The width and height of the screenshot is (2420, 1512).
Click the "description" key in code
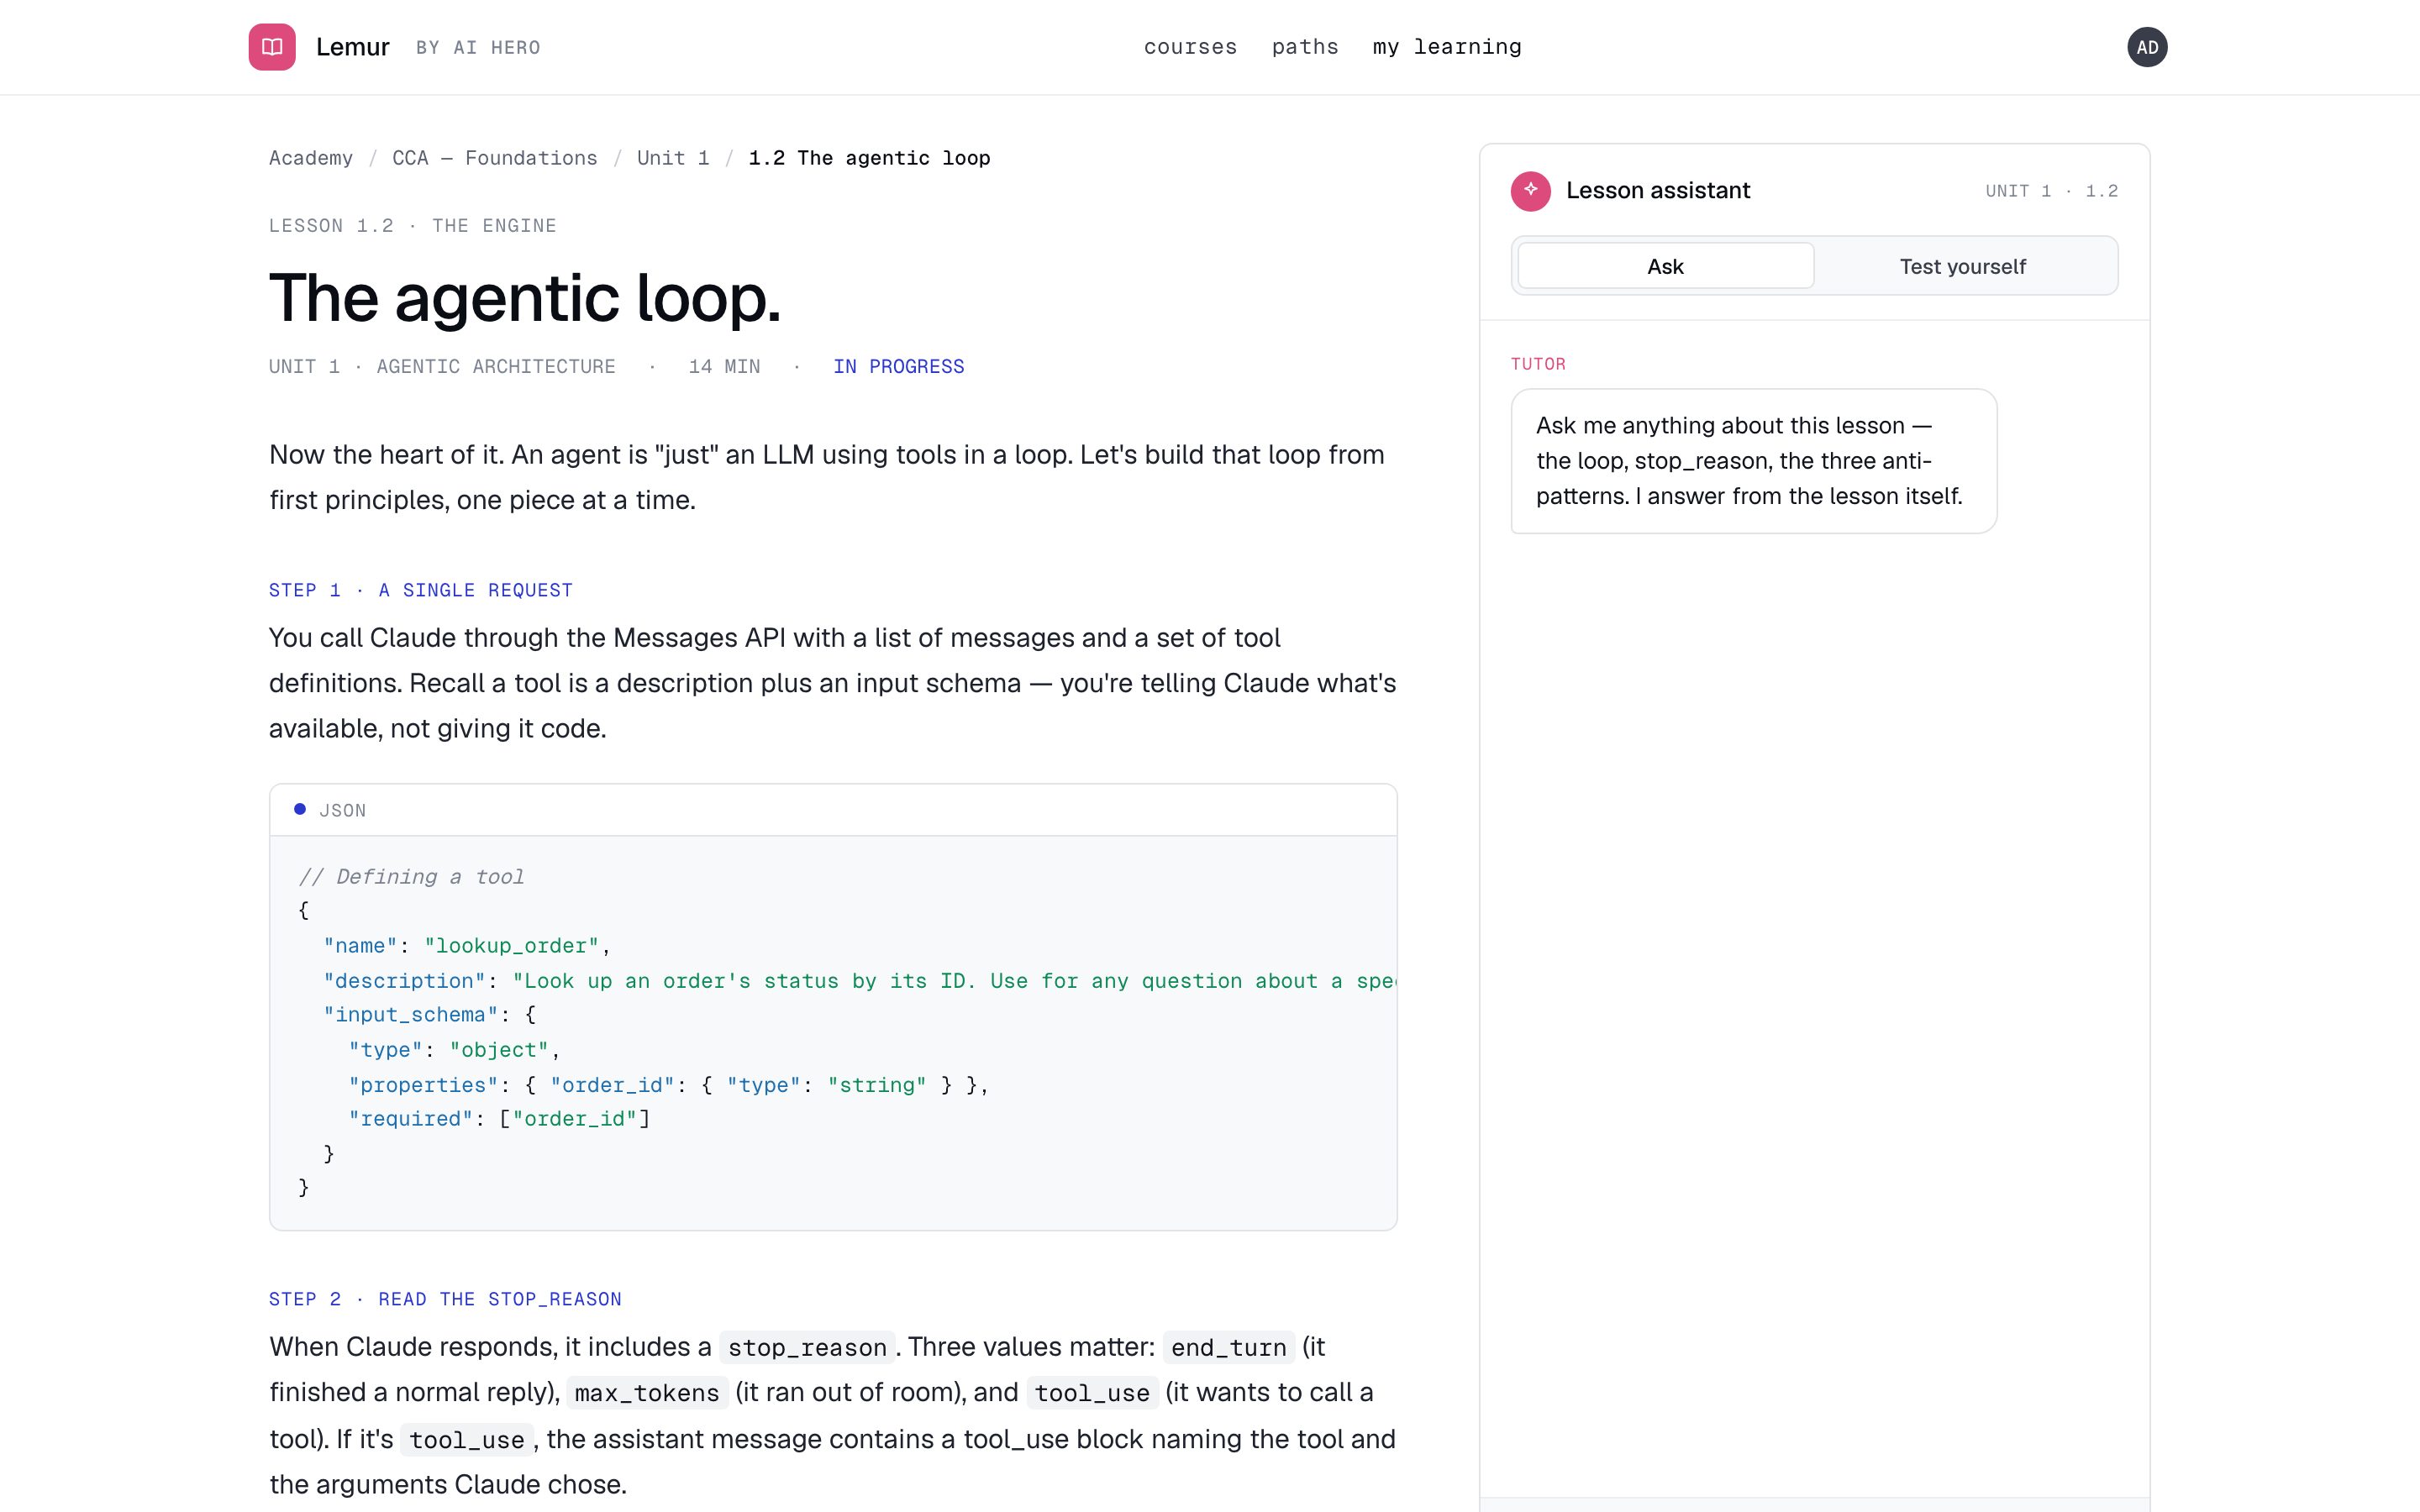tap(404, 981)
